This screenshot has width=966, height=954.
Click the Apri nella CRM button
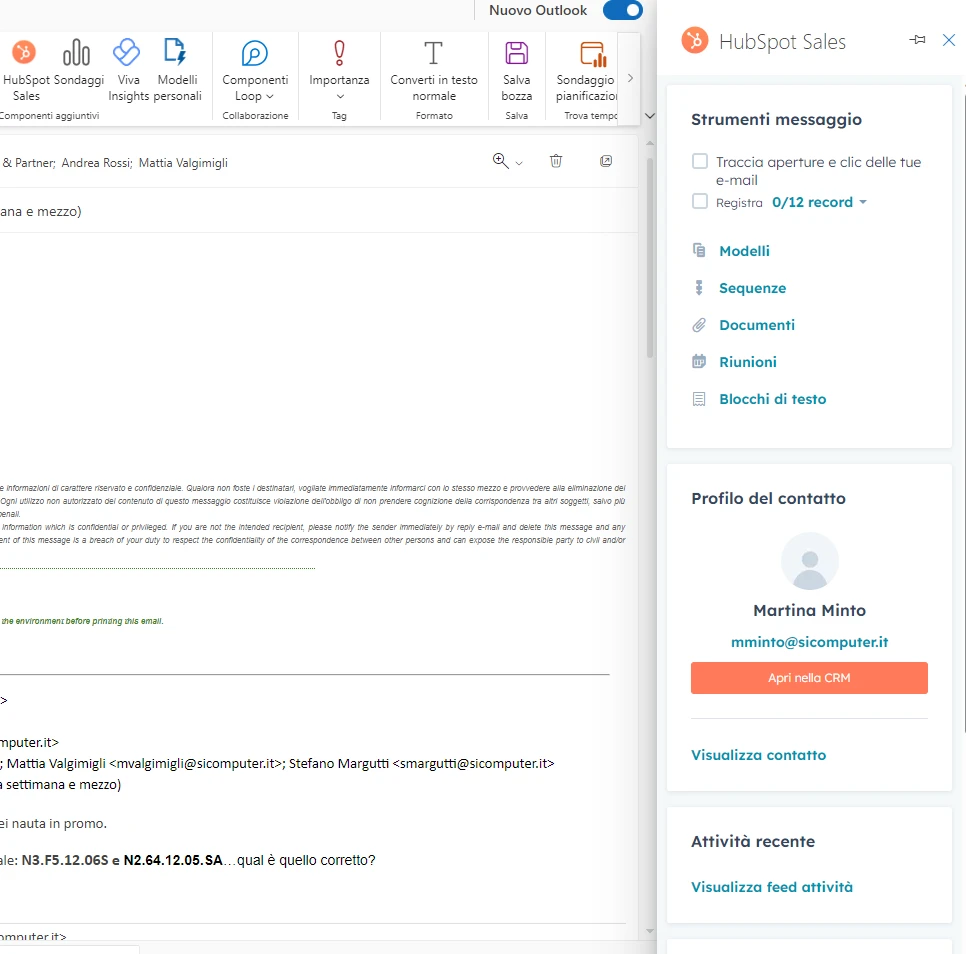(809, 678)
